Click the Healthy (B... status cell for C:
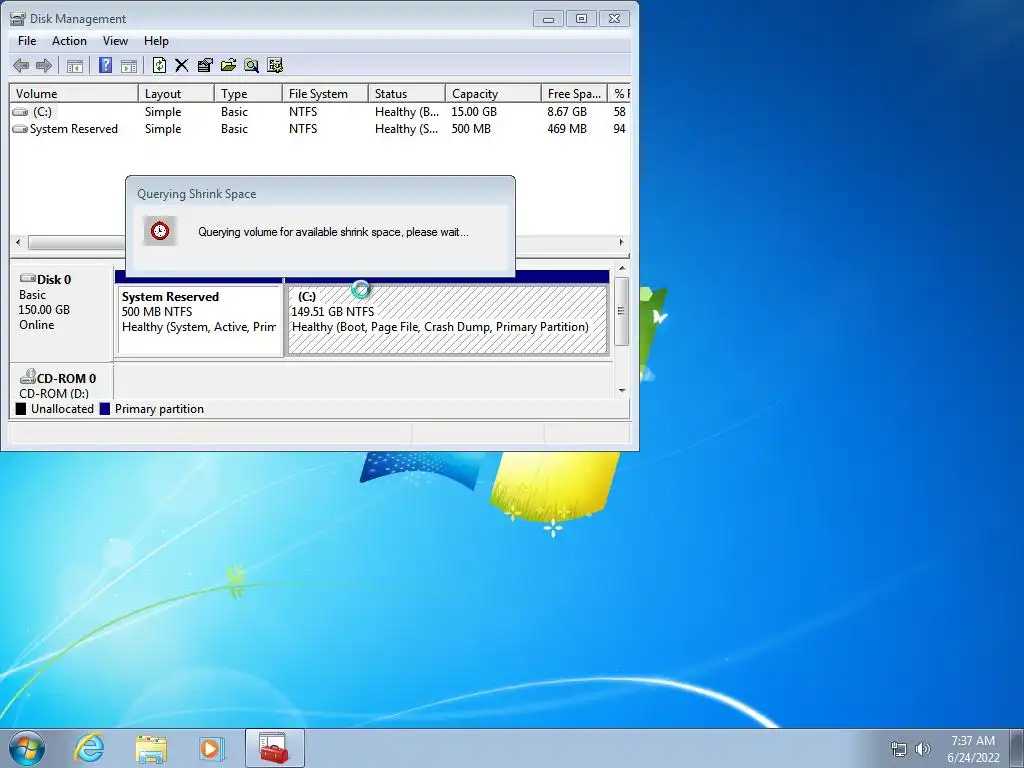The width and height of the screenshot is (1024, 768). coord(407,112)
